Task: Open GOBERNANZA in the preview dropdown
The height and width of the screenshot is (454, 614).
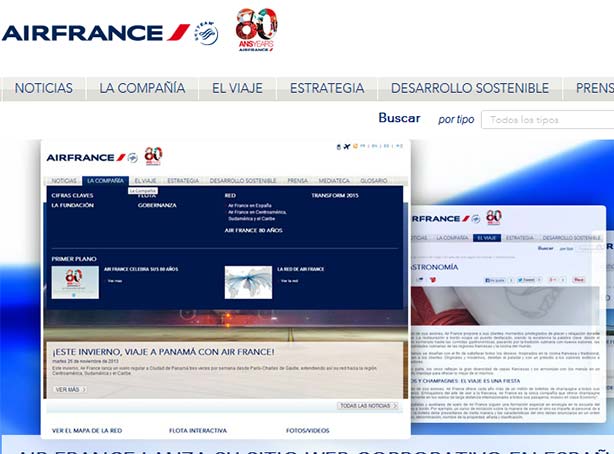Action: point(157,205)
